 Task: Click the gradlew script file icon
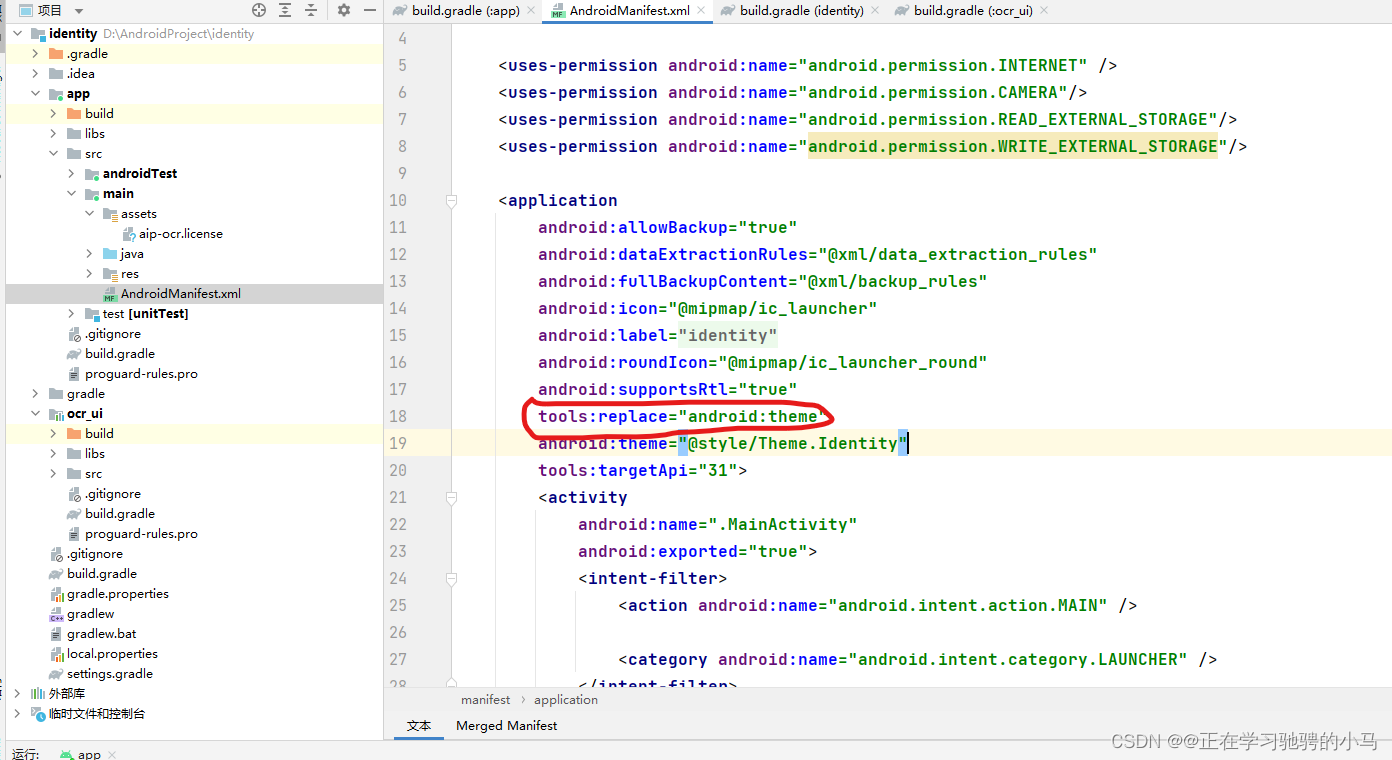pos(57,614)
